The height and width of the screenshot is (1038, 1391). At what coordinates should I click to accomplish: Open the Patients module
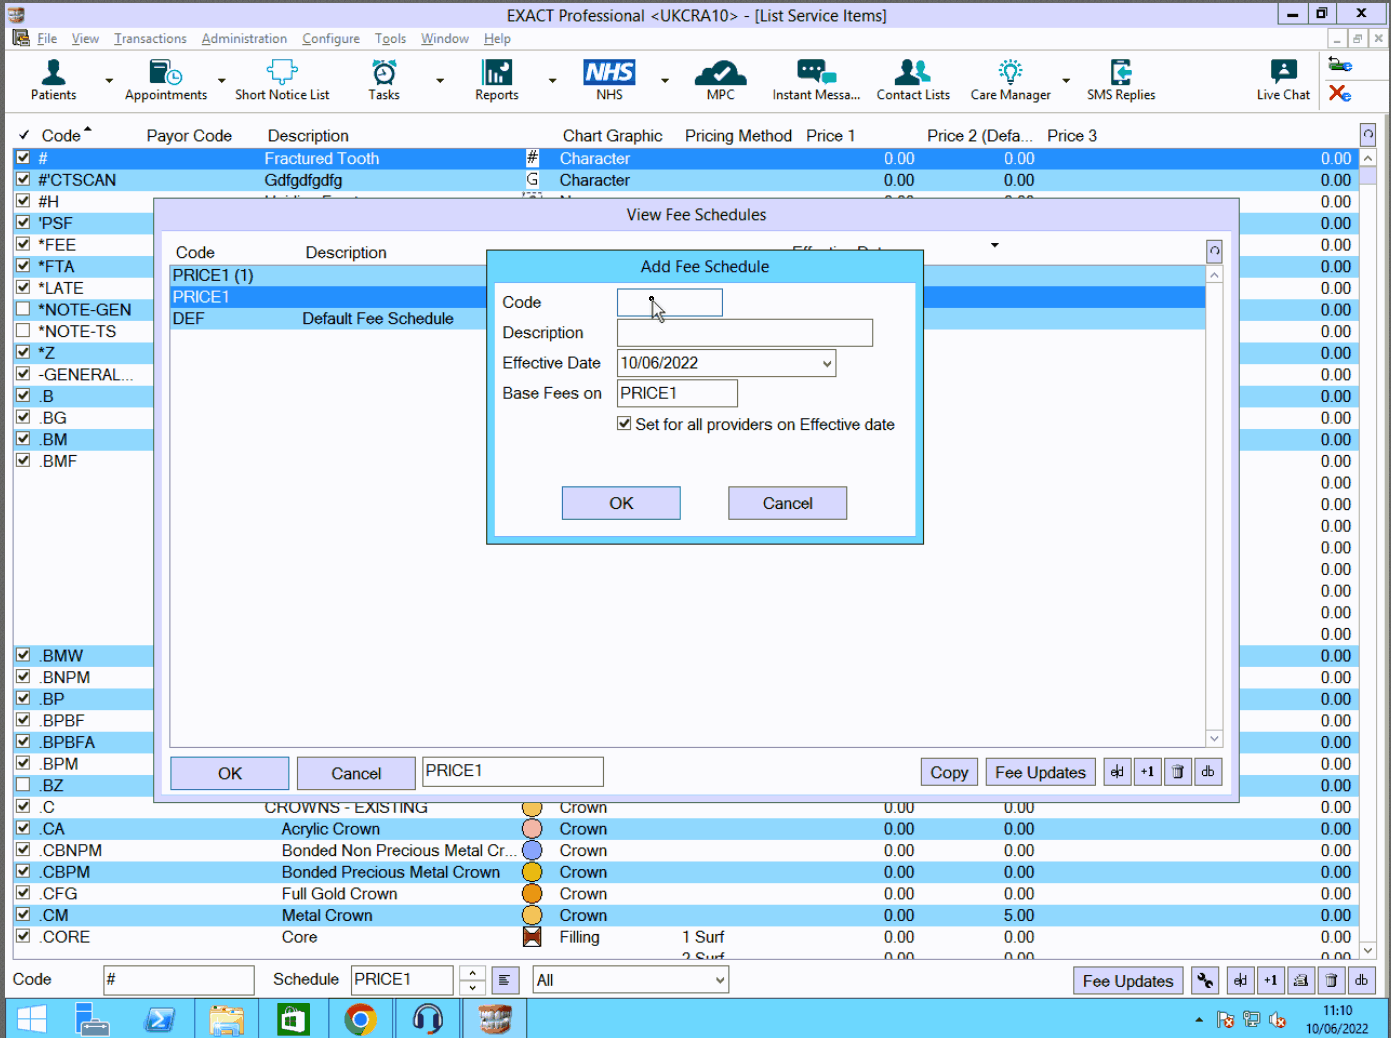point(53,80)
